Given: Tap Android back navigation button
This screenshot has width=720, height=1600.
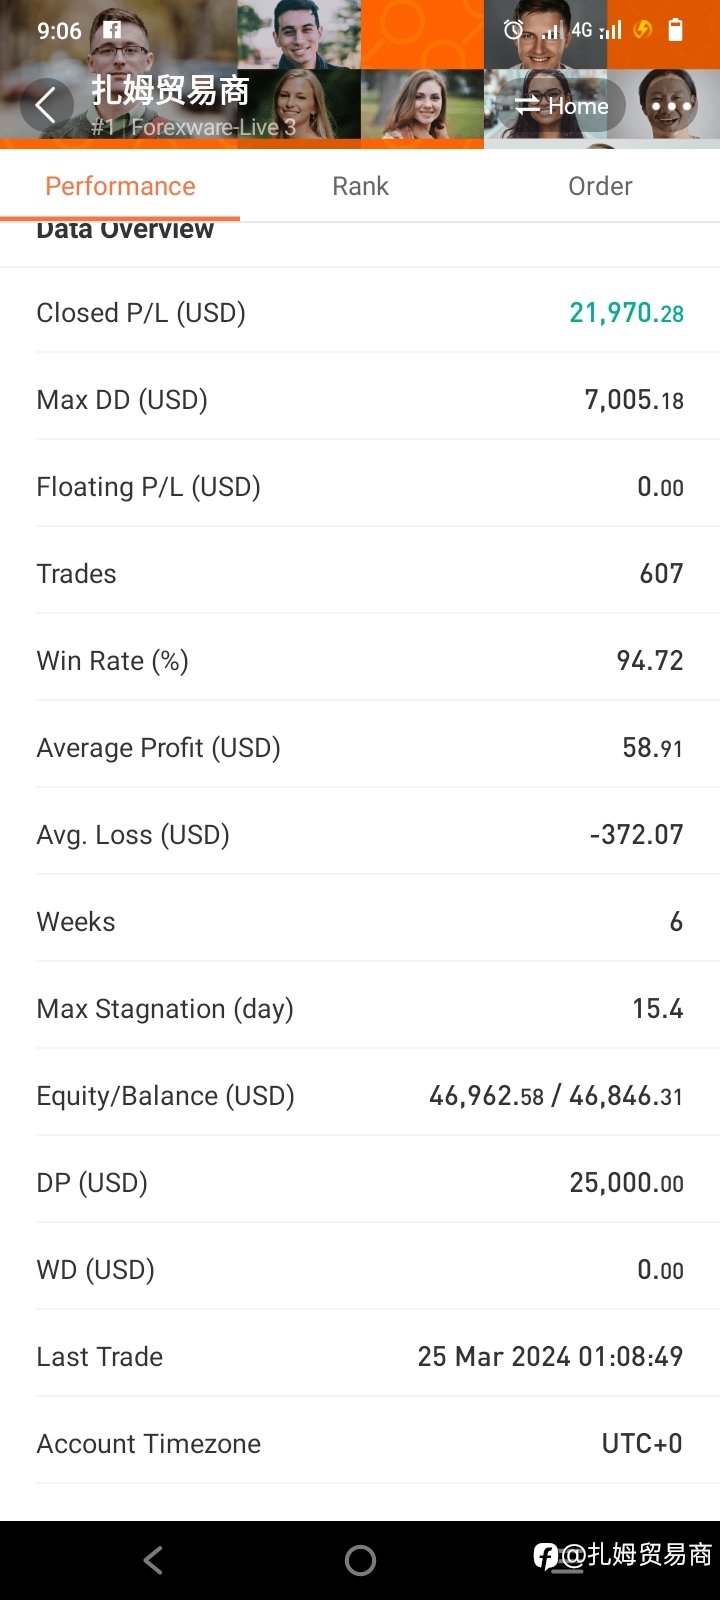Looking at the screenshot, I should [153, 1560].
